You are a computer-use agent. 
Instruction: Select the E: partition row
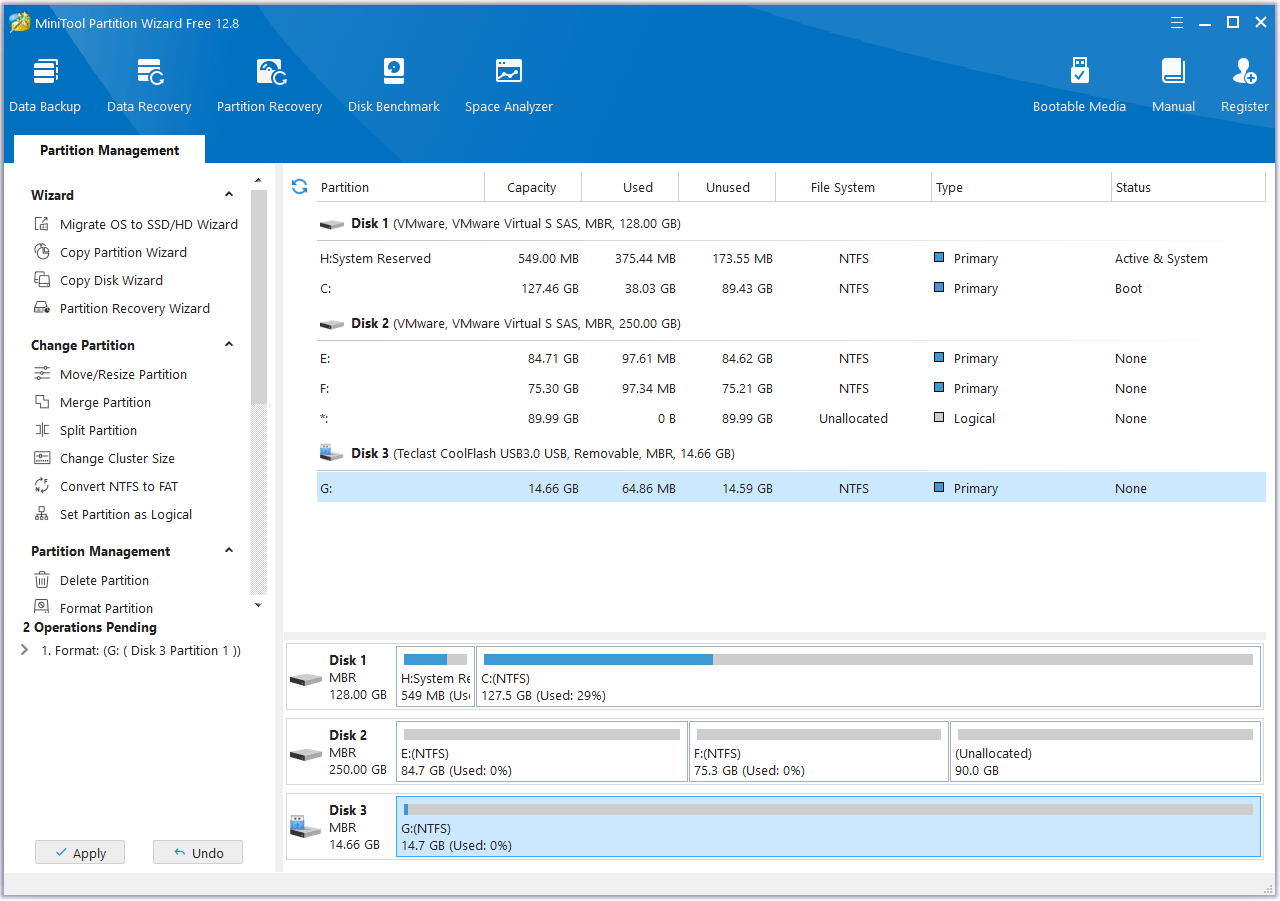coord(791,359)
